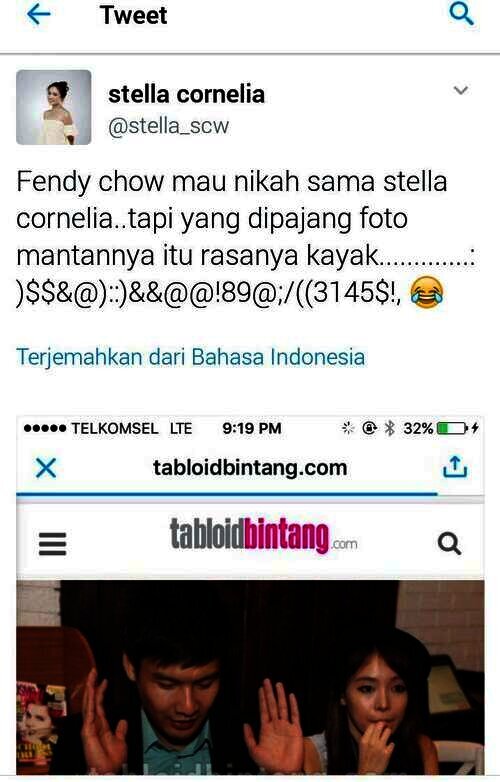Image resolution: width=500 pixels, height=782 pixels.
Task: Open the article photo of couple
Action: pyautogui.click(x=250, y=677)
